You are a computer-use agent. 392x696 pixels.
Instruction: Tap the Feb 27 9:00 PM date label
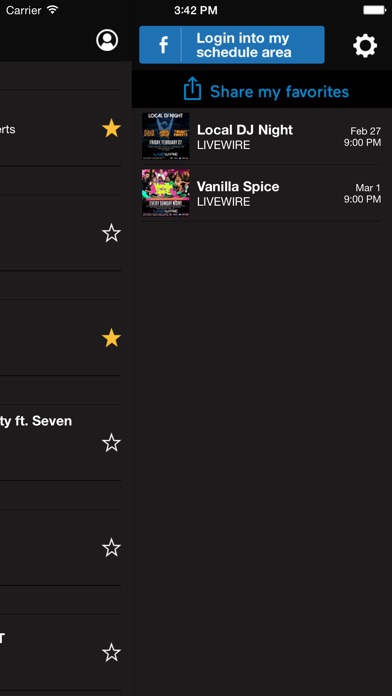(362, 137)
